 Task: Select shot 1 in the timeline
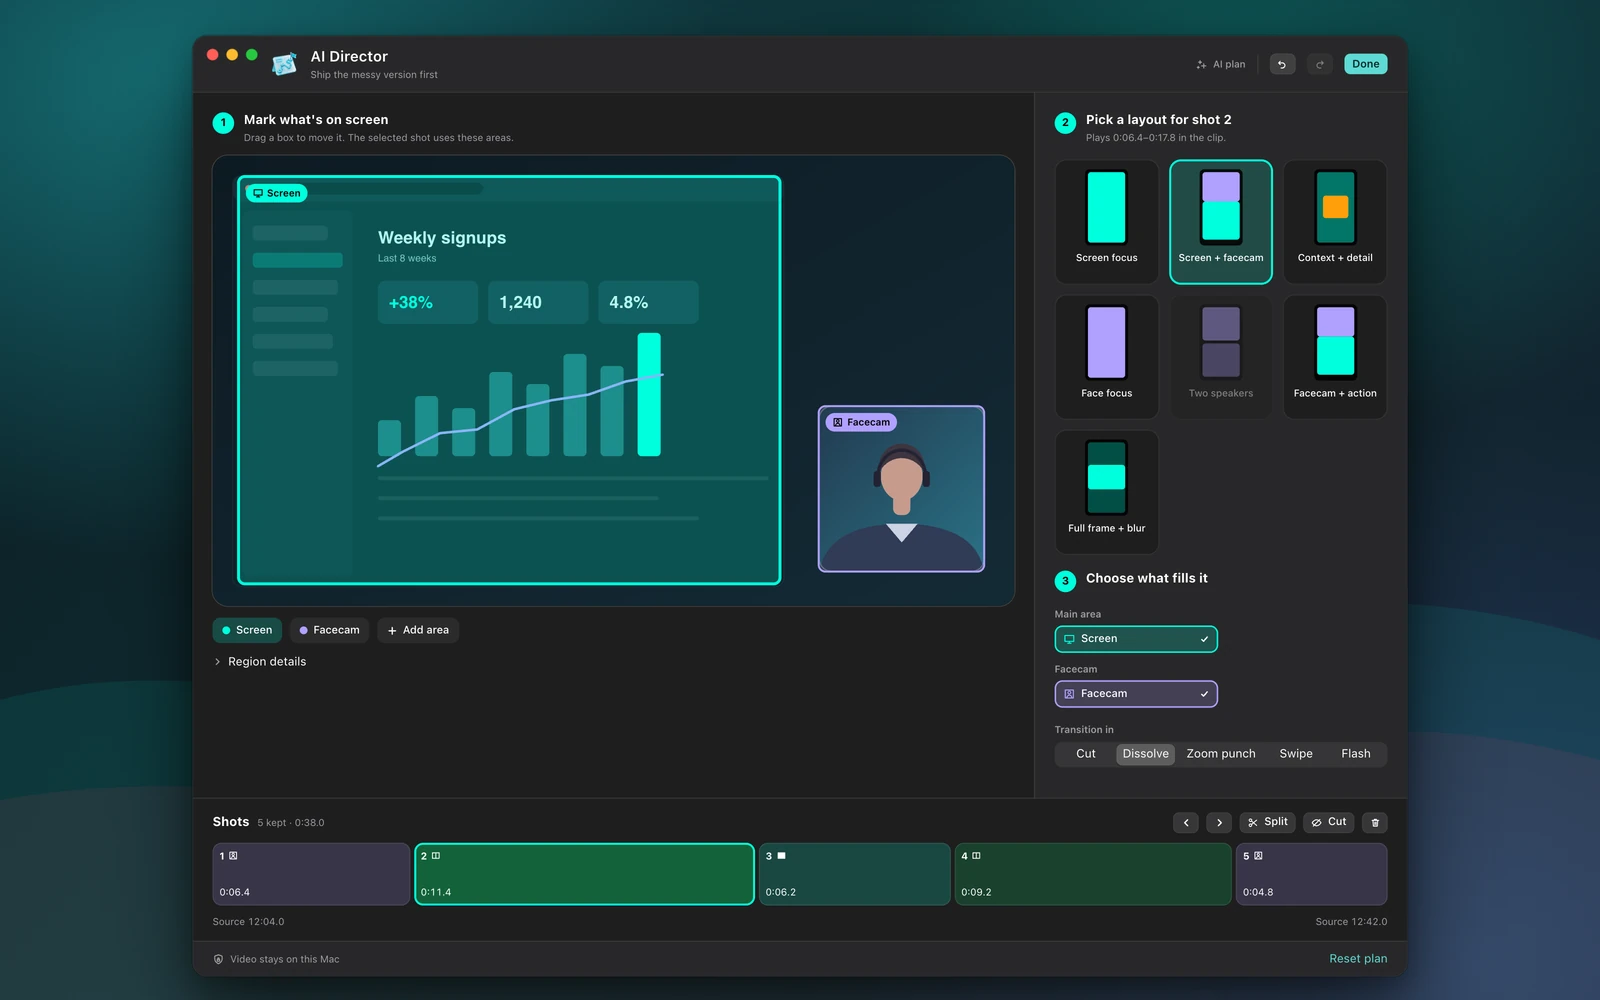pos(311,874)
